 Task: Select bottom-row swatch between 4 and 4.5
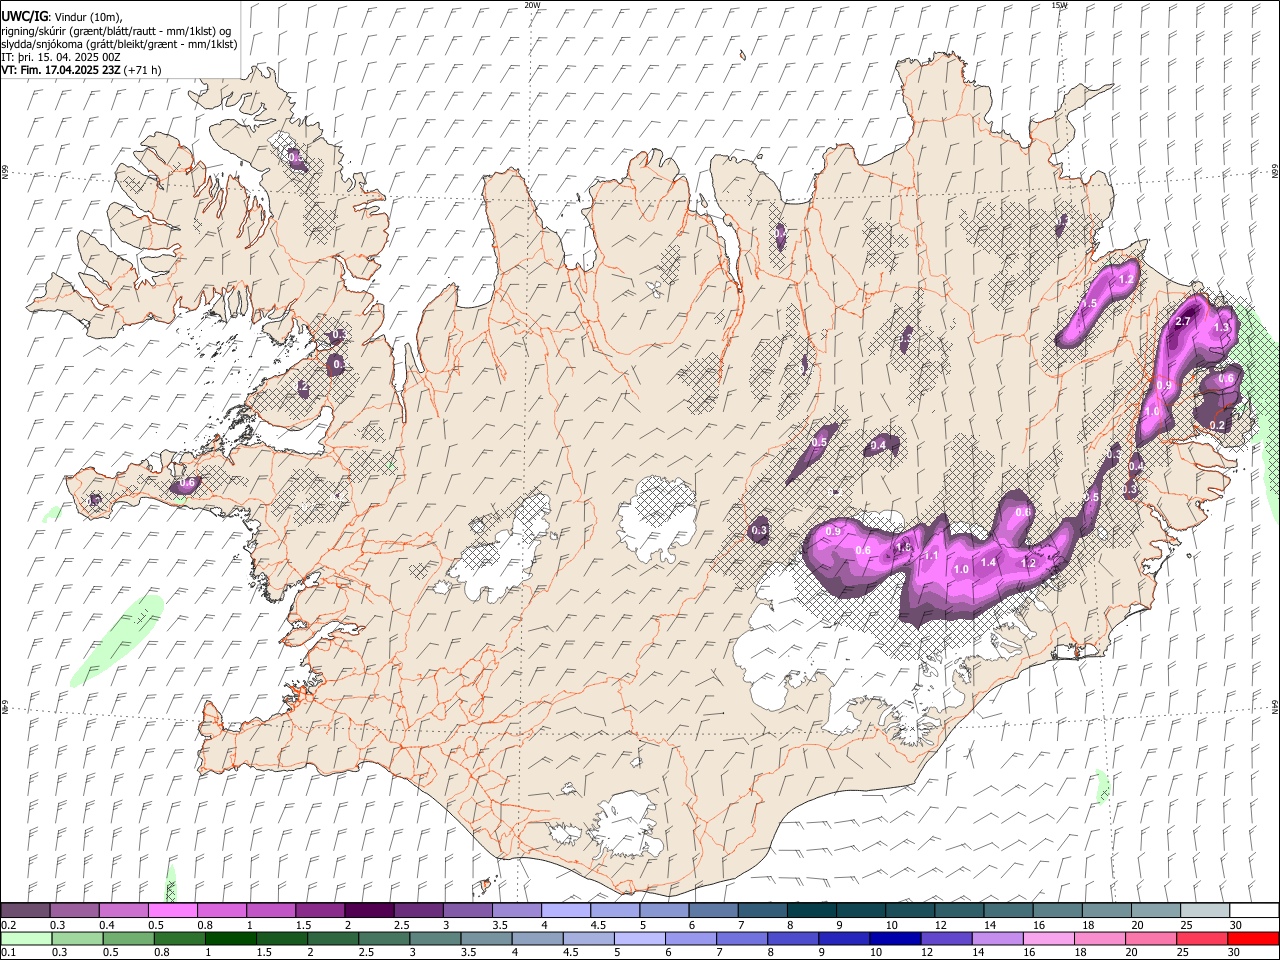(538, 938)
